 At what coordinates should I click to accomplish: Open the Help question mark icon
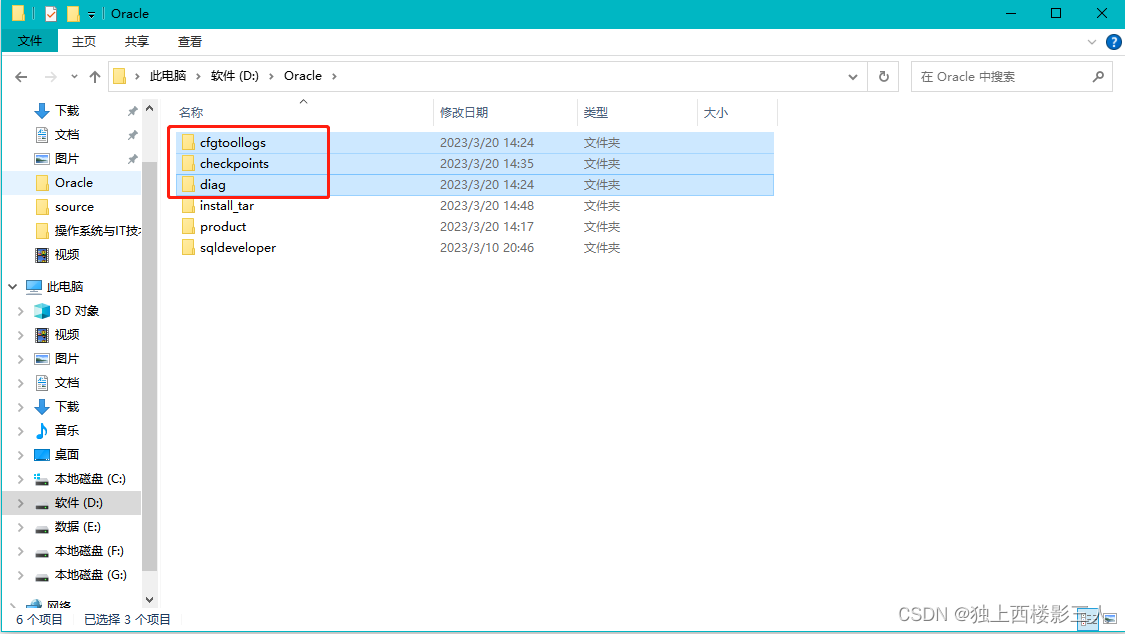pos(1114,42)
